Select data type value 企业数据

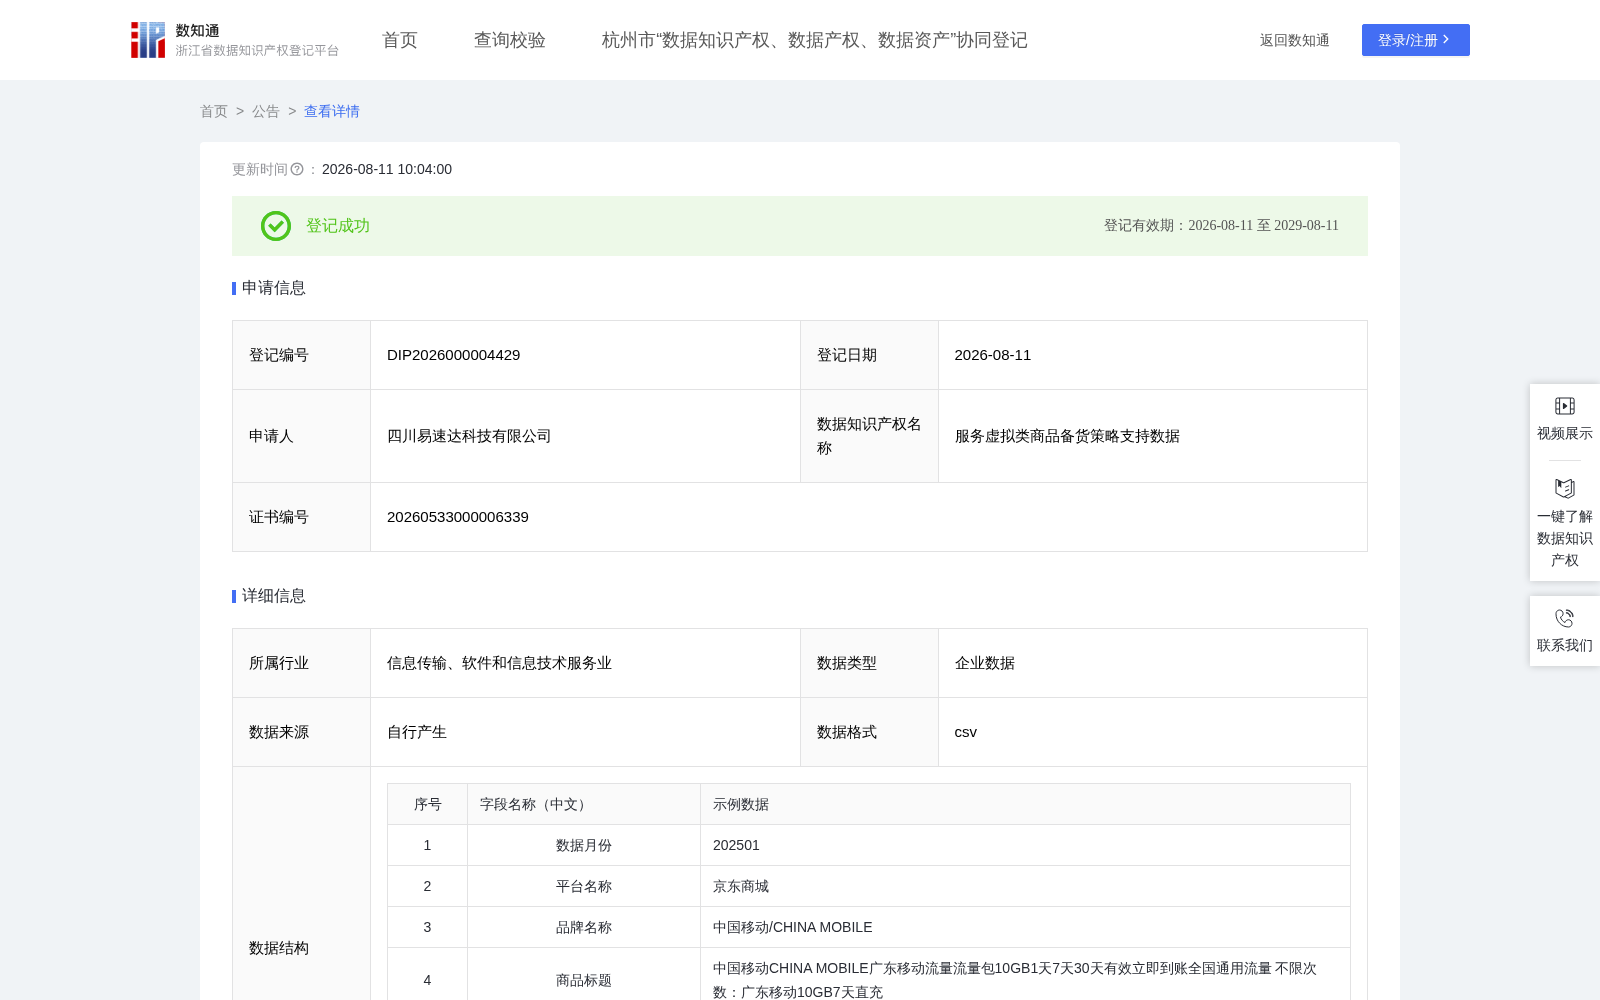pos(985,663)
